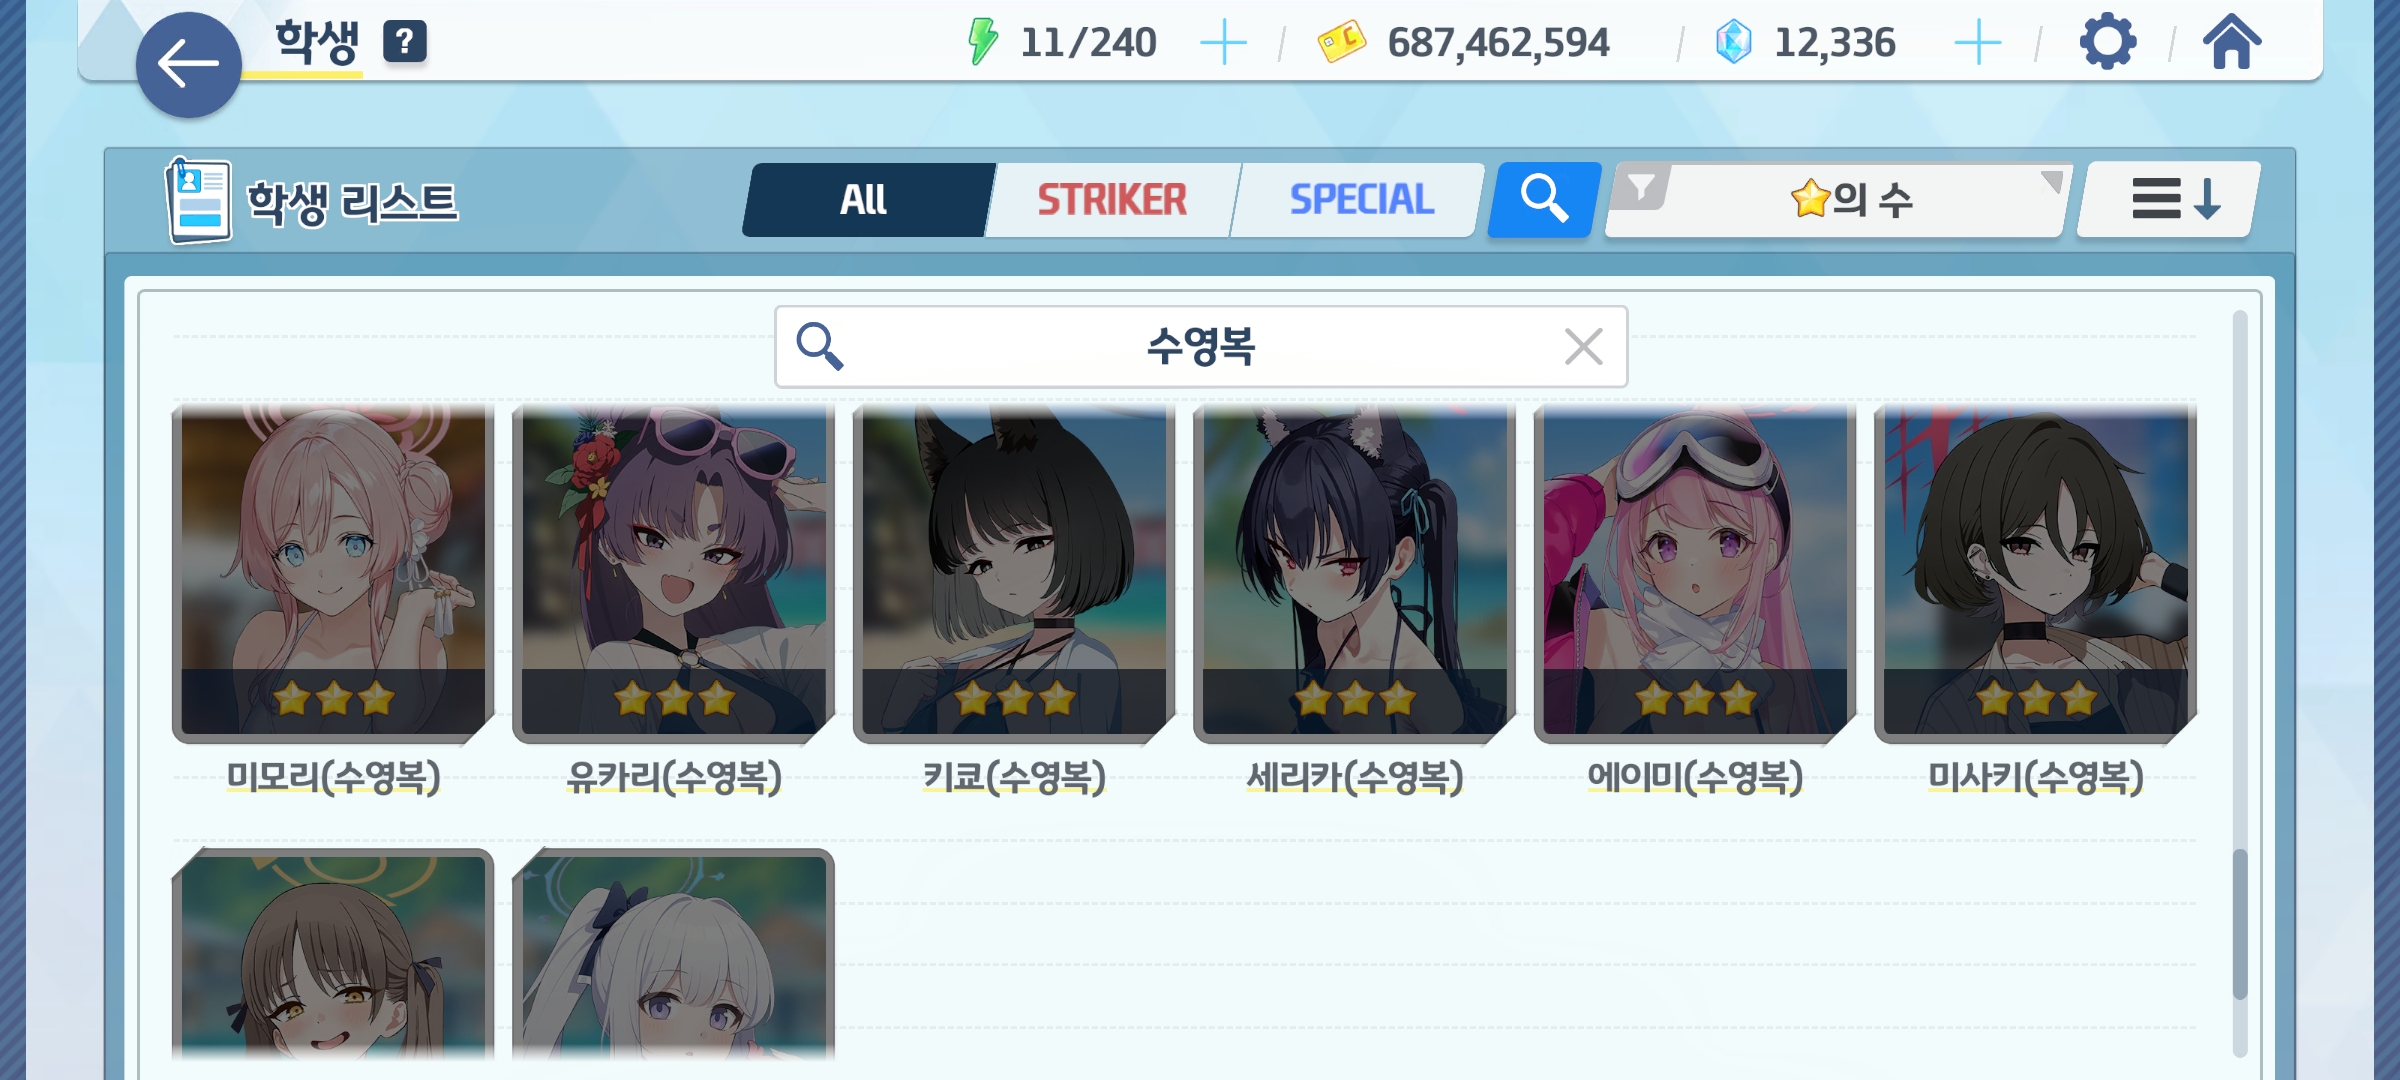
Task: Switch to the SPECIAL tab
Action: pos(1360,200)
